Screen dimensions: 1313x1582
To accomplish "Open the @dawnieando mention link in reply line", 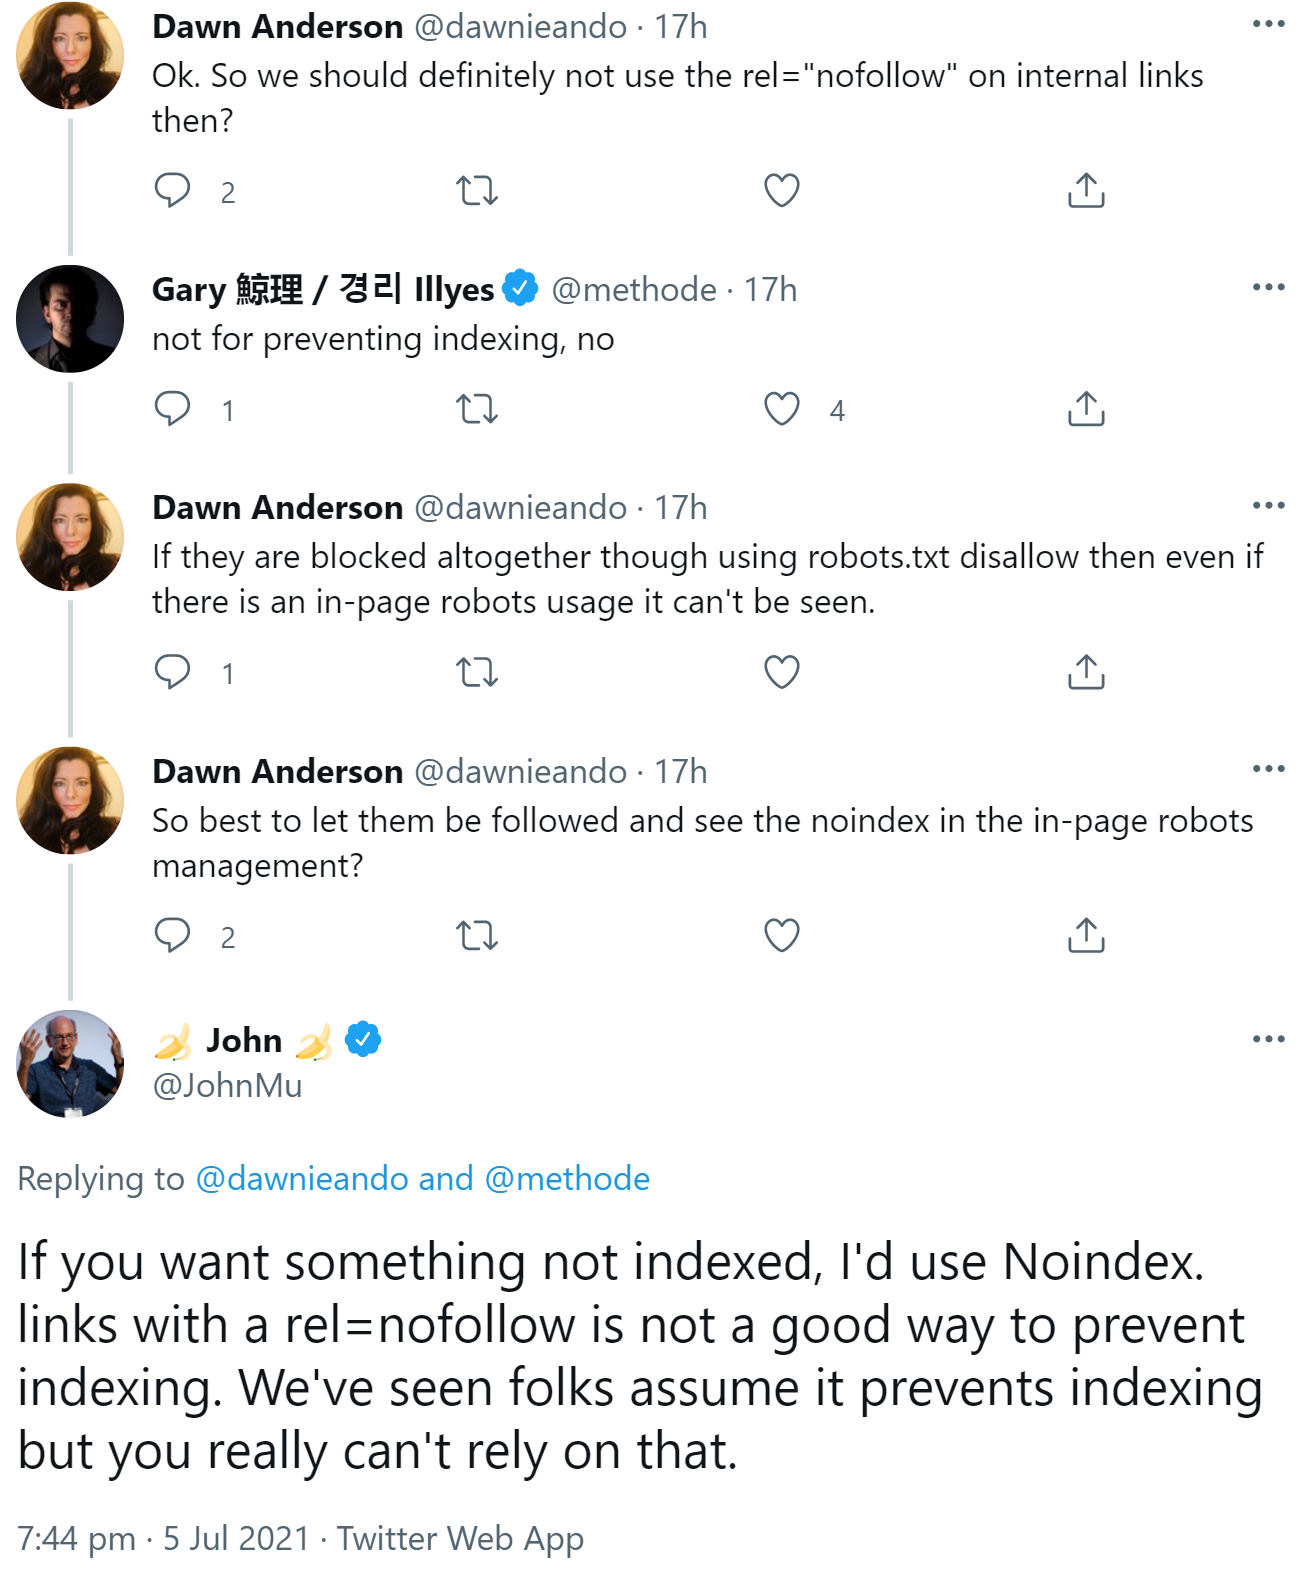I will point(302,1179).
